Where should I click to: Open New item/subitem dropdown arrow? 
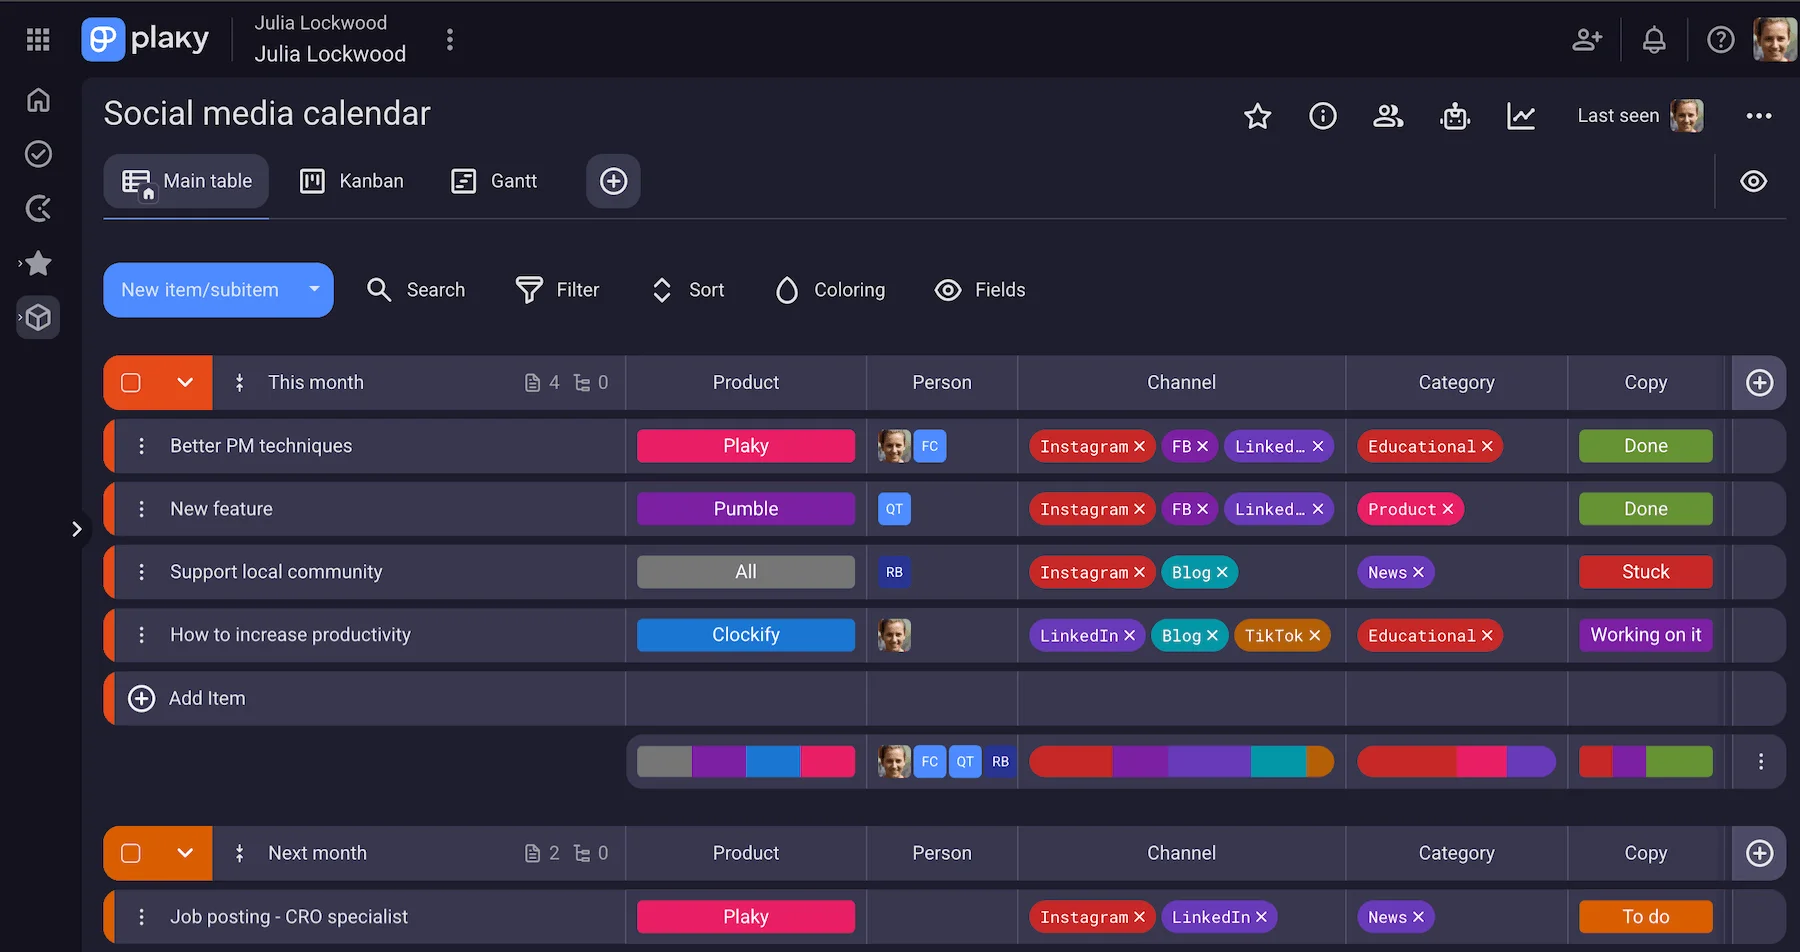coord(314,290)
